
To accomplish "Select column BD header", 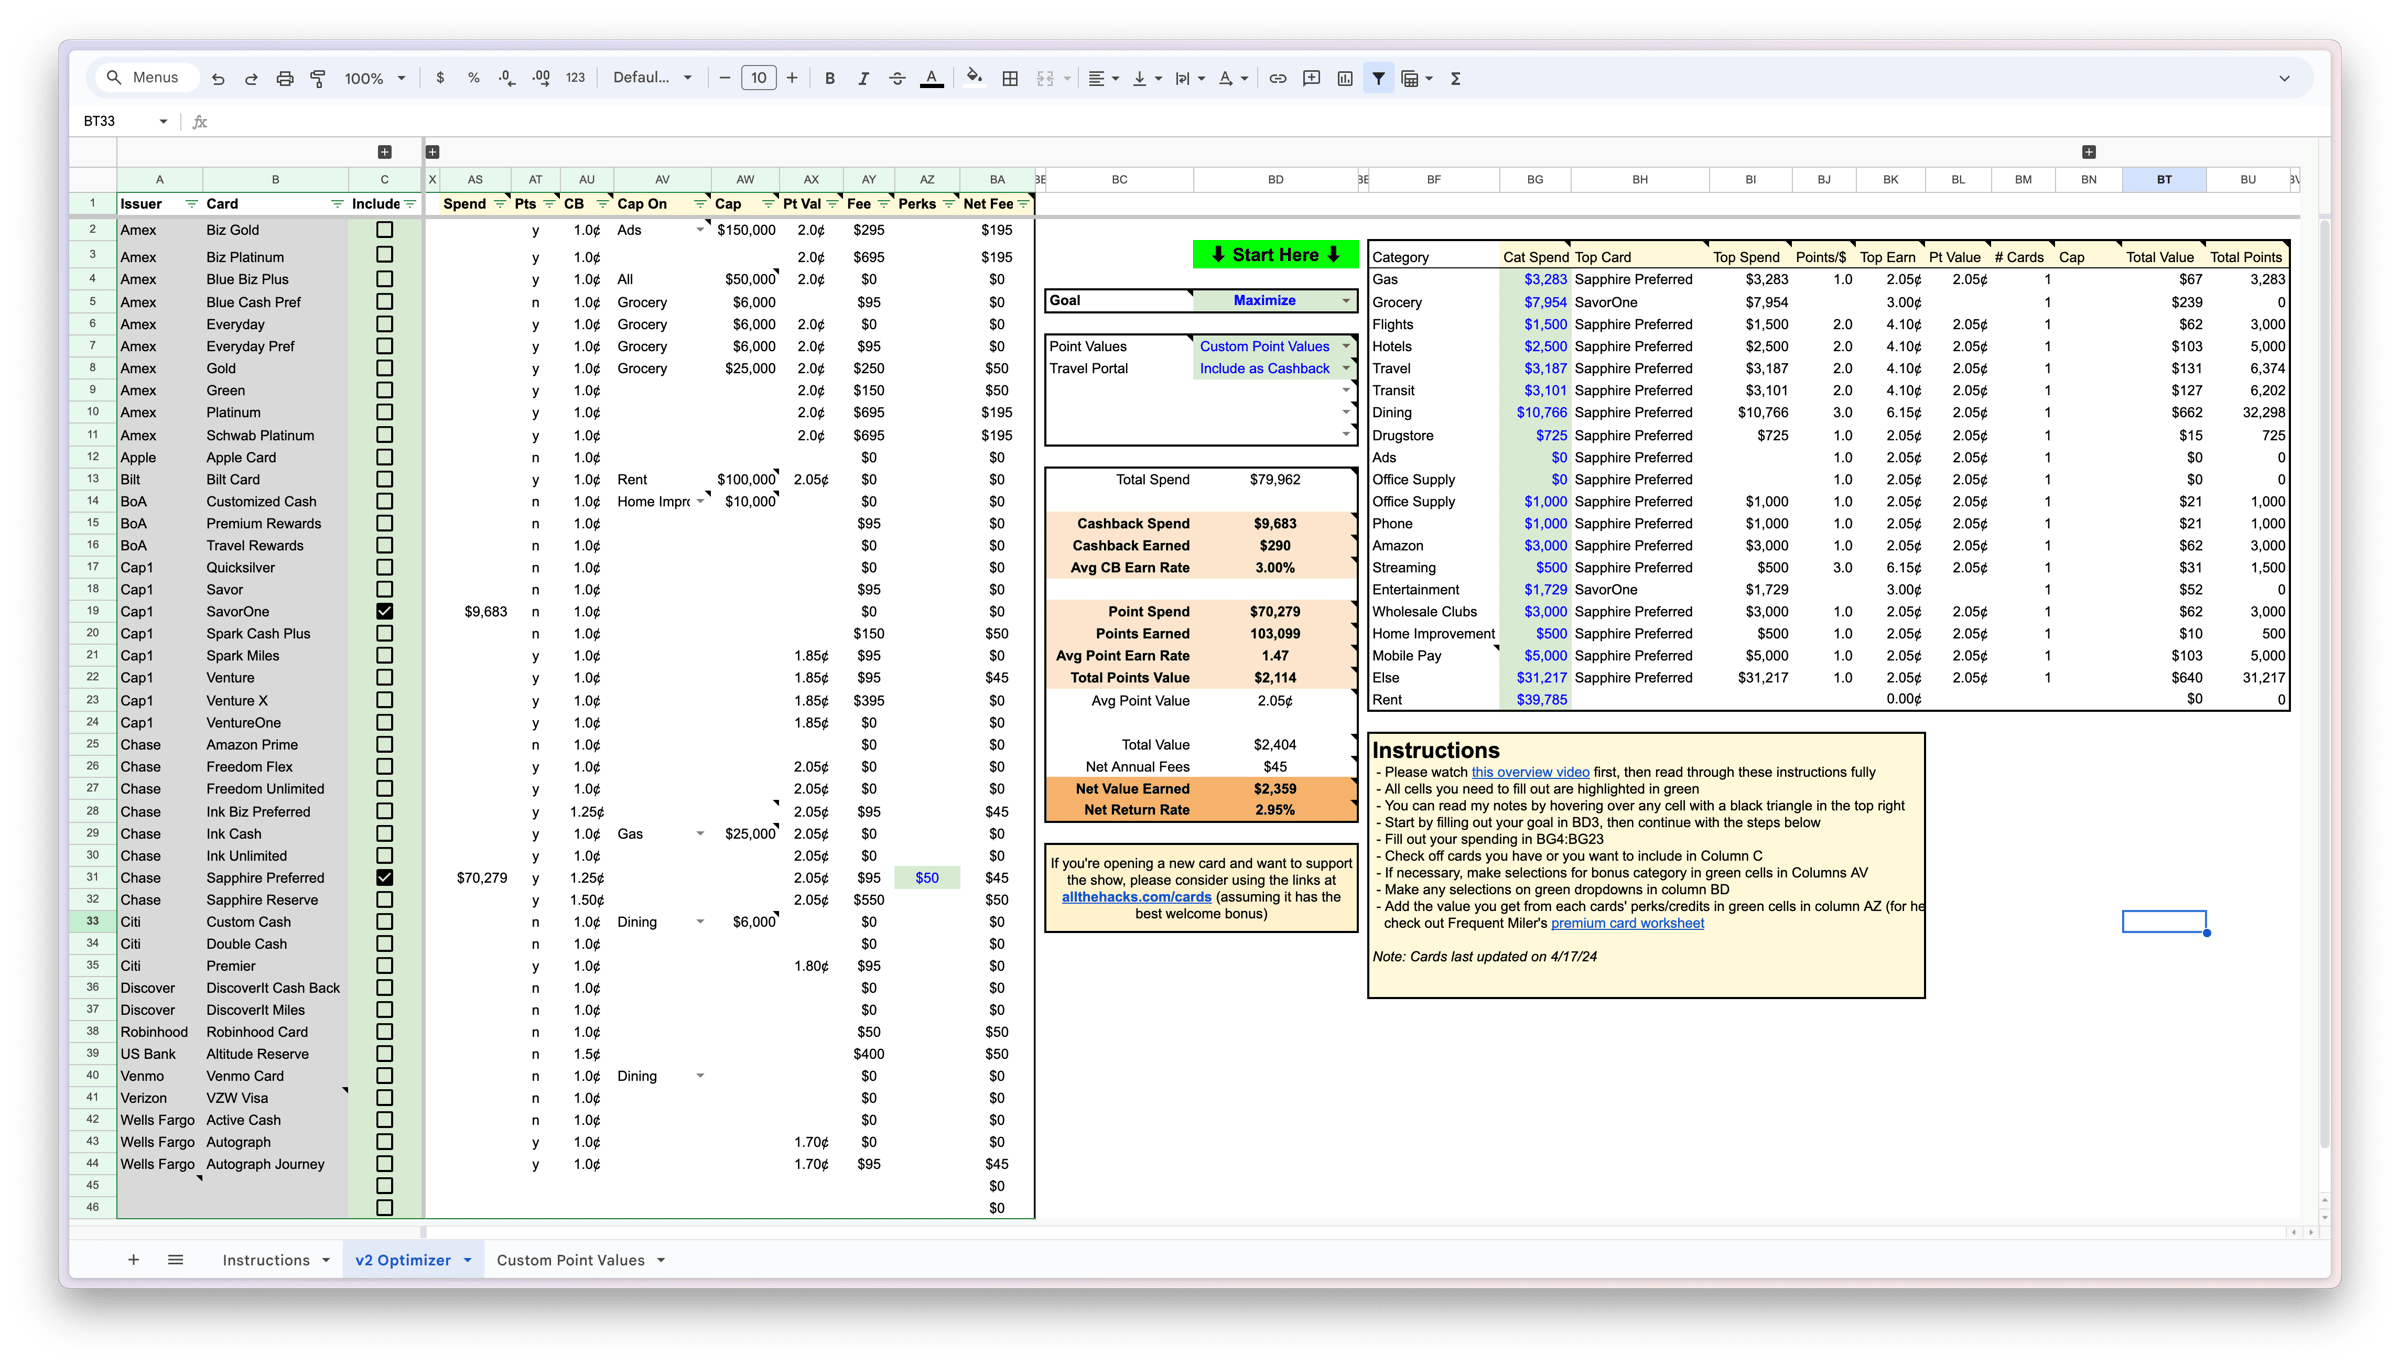I will 1275,180.
